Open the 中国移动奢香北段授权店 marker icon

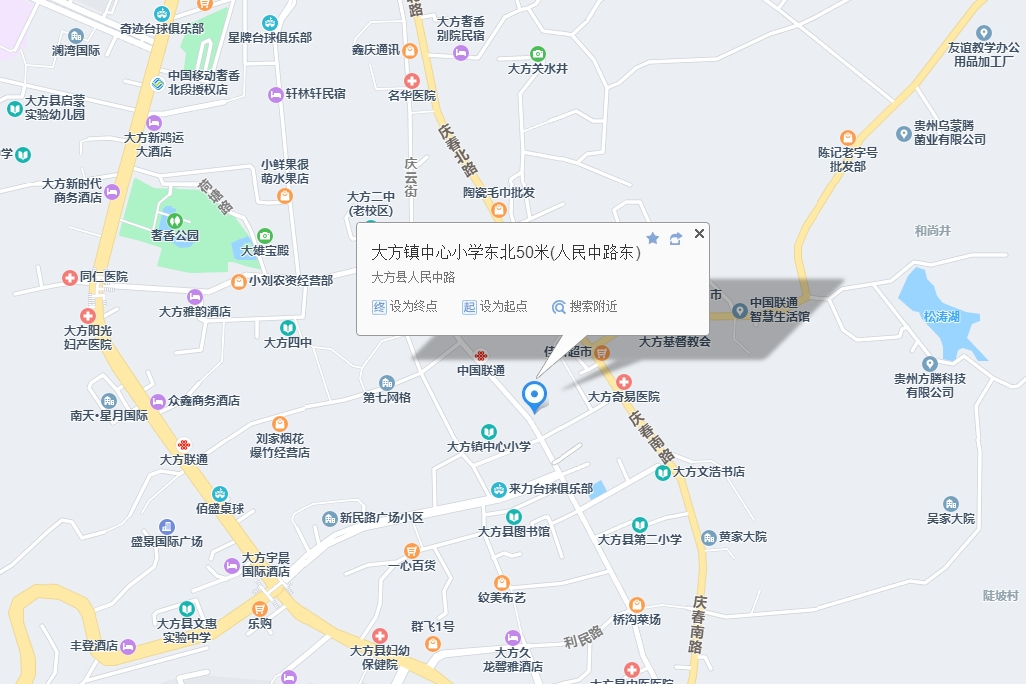pyautogui.click(x=158, y=83)
